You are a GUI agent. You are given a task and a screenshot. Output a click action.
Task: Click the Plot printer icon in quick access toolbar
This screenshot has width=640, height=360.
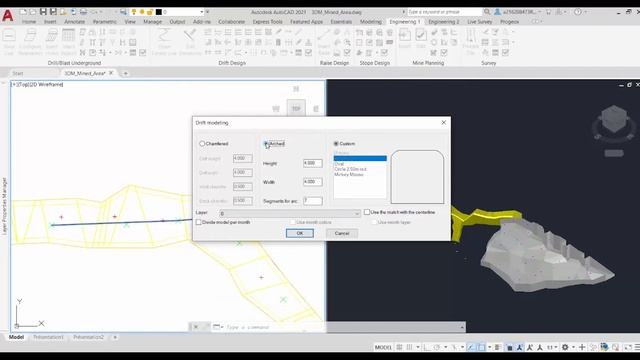pyautogui.click(x=83, y=12)
